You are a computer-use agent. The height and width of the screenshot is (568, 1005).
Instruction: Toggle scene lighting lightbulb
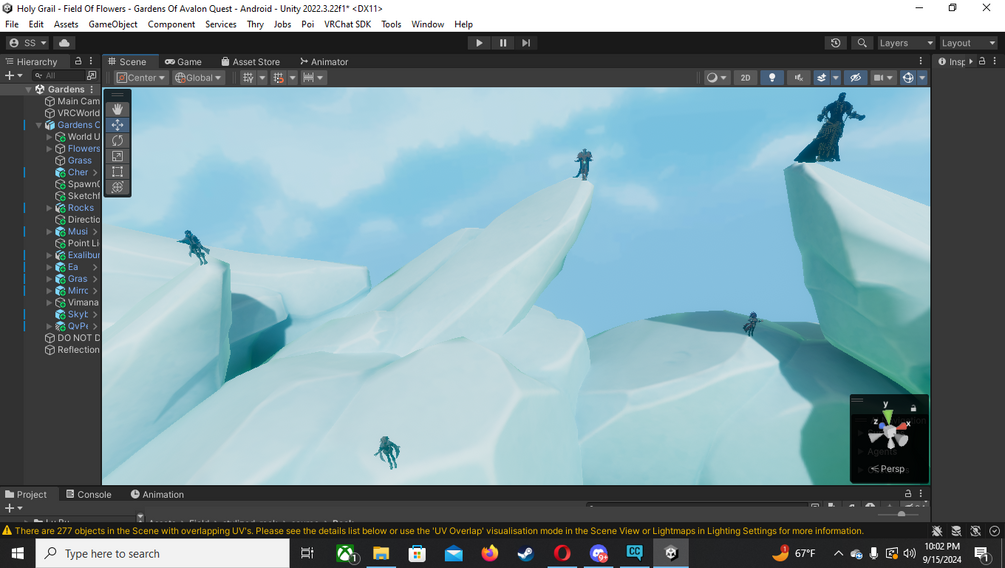(772, 78)
